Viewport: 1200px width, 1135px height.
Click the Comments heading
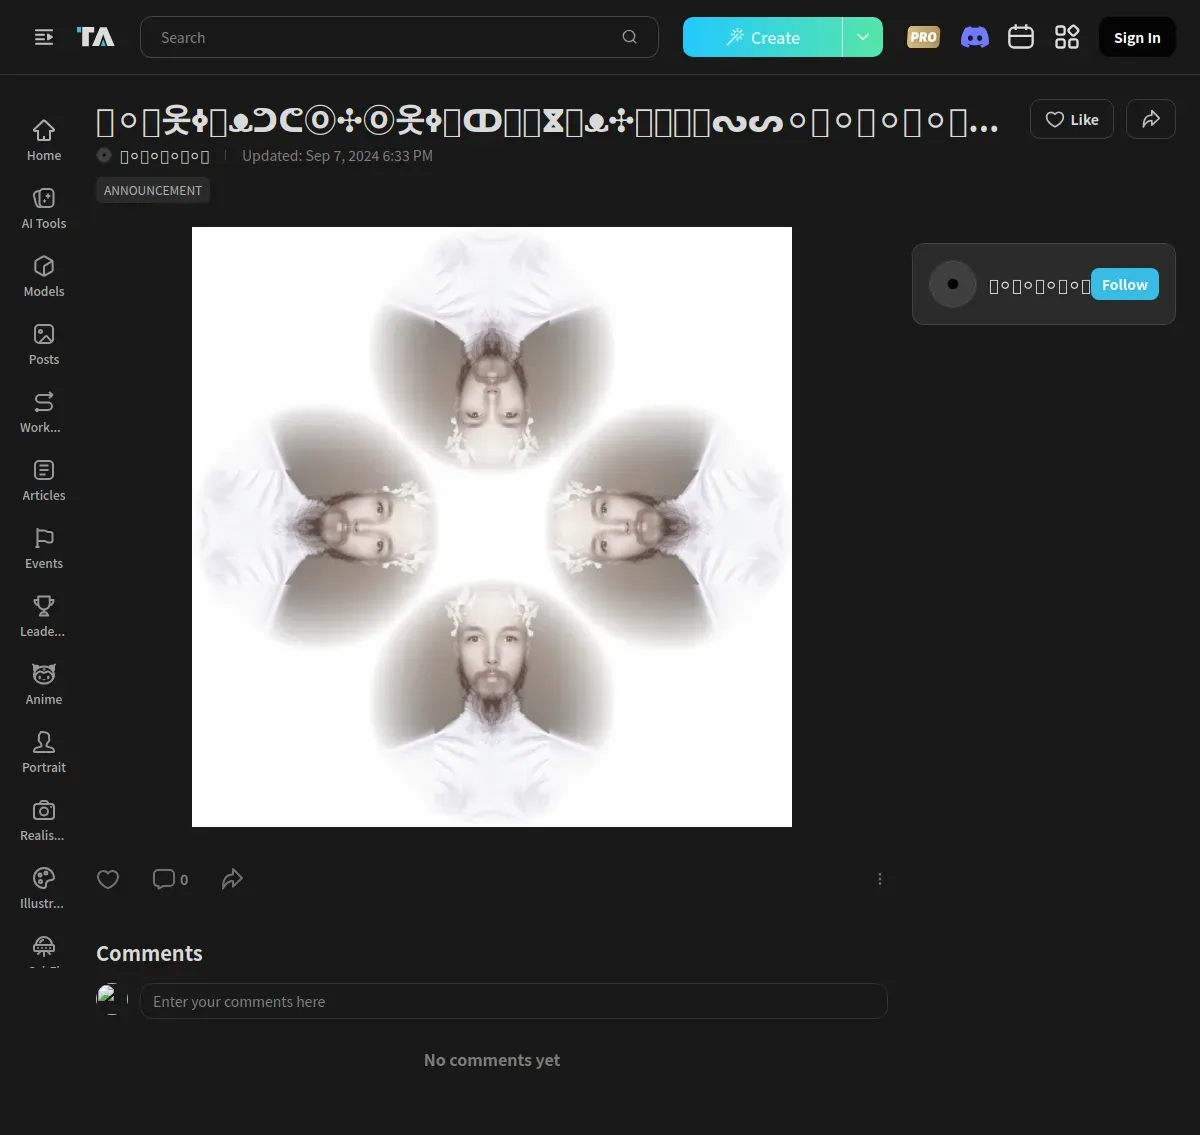pos(149,953)
